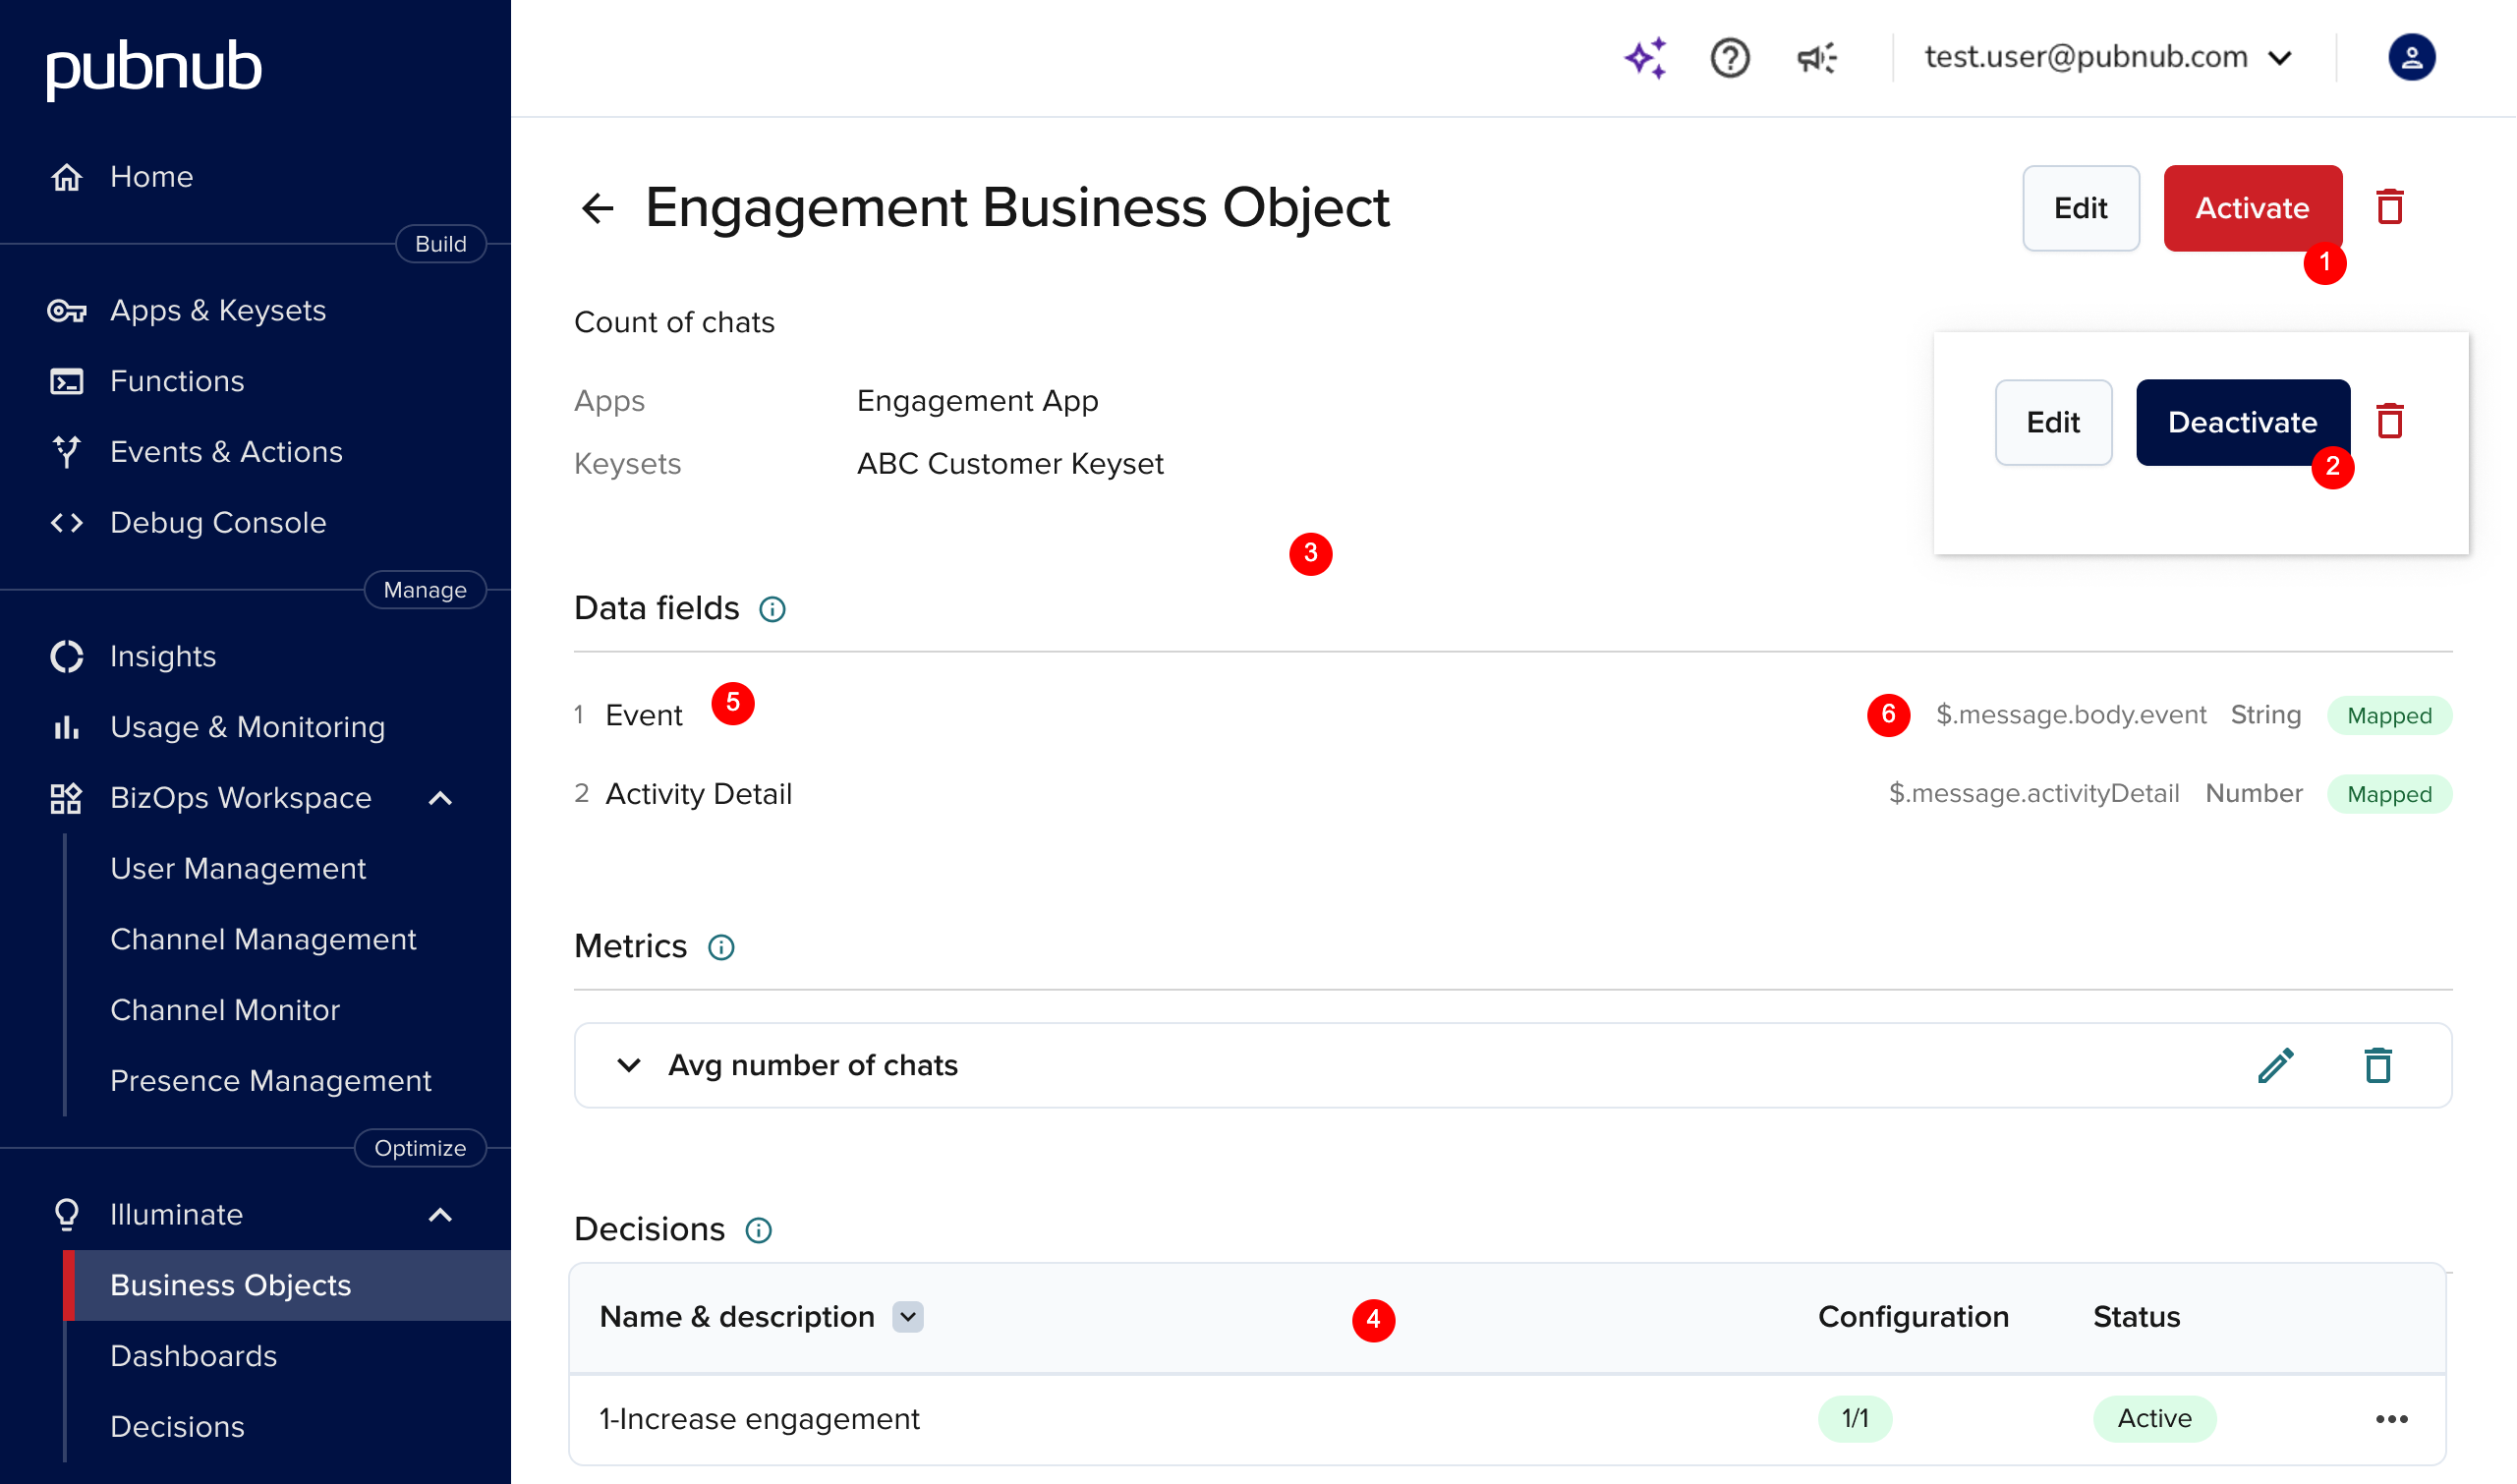Open the help question mark icon

point(1729,58)
